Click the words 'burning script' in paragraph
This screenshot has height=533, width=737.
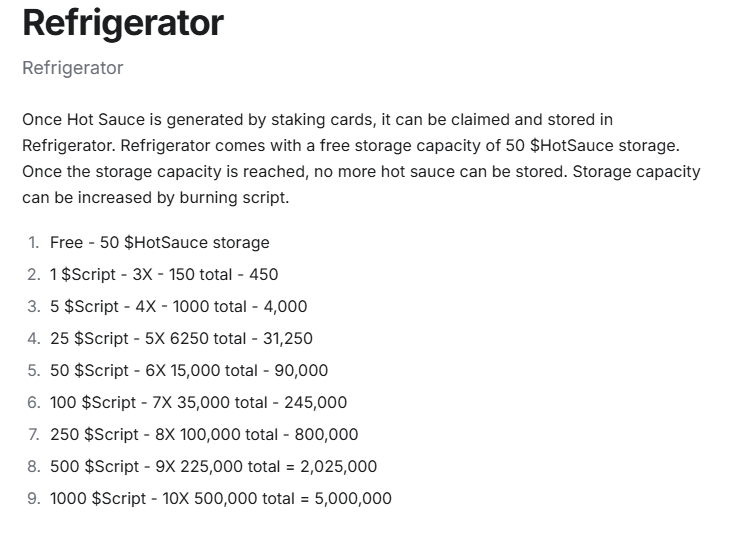point(234,197)
